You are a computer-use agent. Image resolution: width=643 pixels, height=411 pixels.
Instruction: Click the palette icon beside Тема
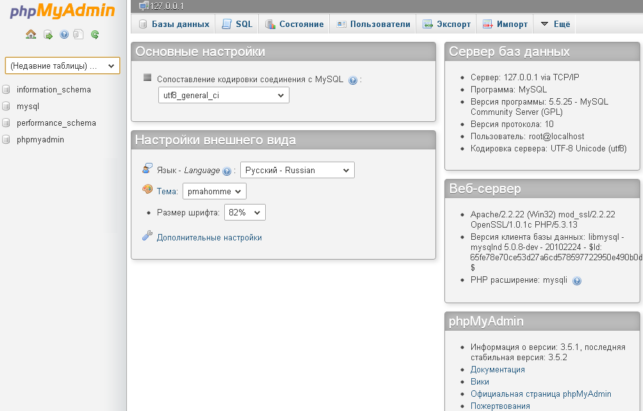(147, 189)
